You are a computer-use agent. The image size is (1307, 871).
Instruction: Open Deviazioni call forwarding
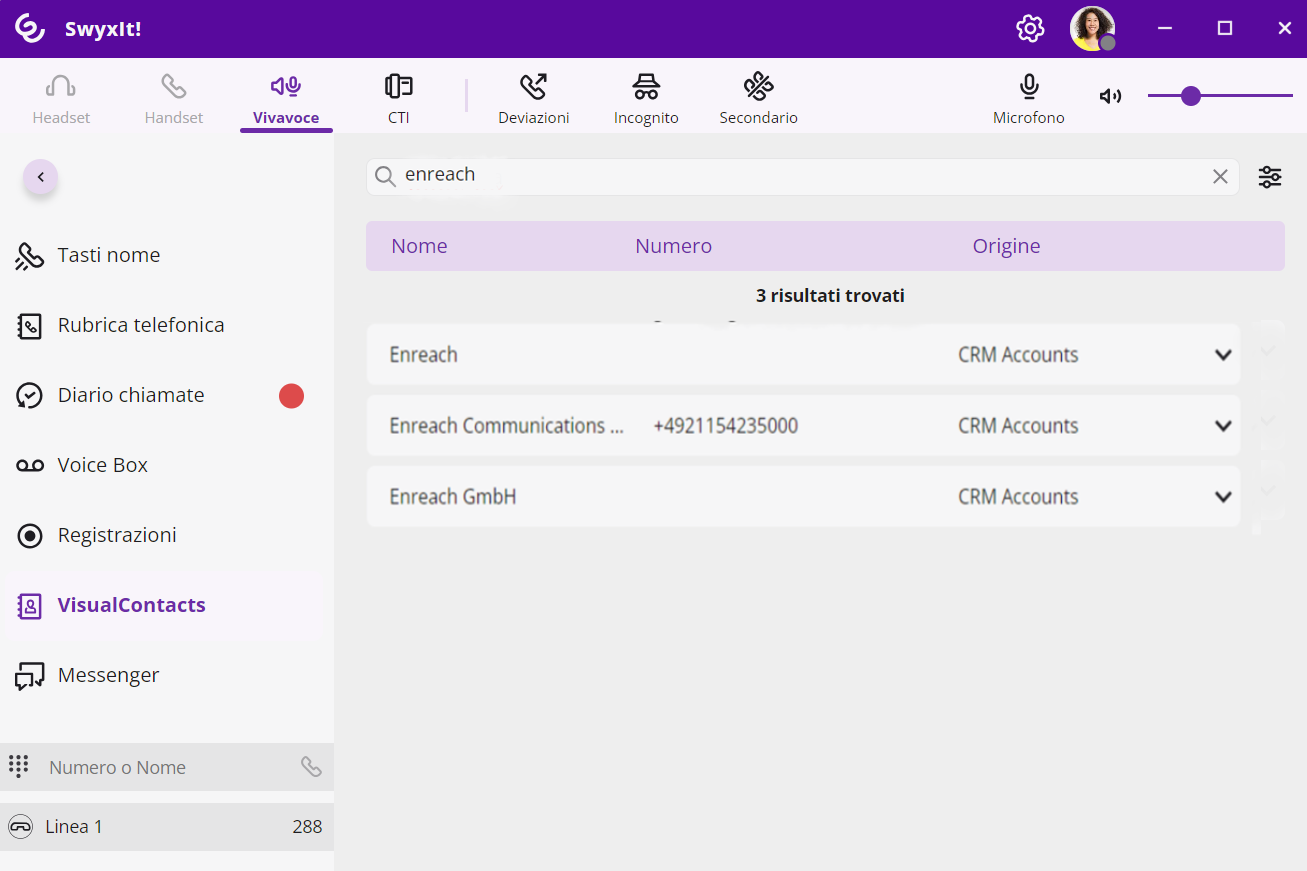[534, 99]
